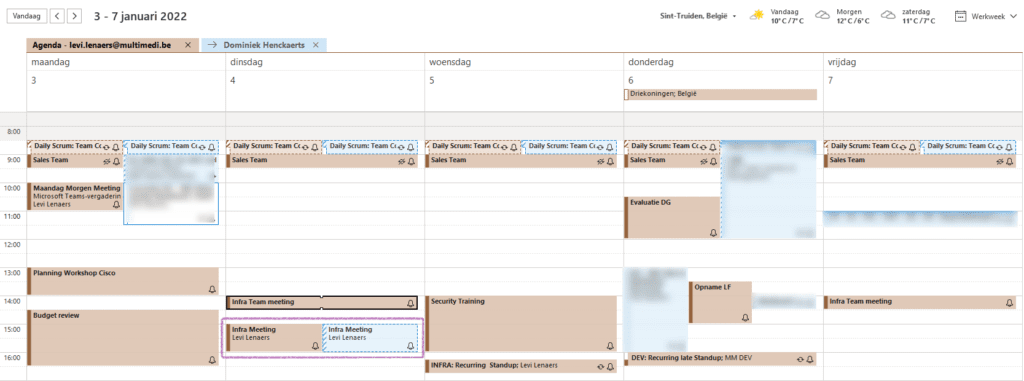Select the Security Training appointment on woensdag
The image size is (1024, 381).
pos(521,324)
